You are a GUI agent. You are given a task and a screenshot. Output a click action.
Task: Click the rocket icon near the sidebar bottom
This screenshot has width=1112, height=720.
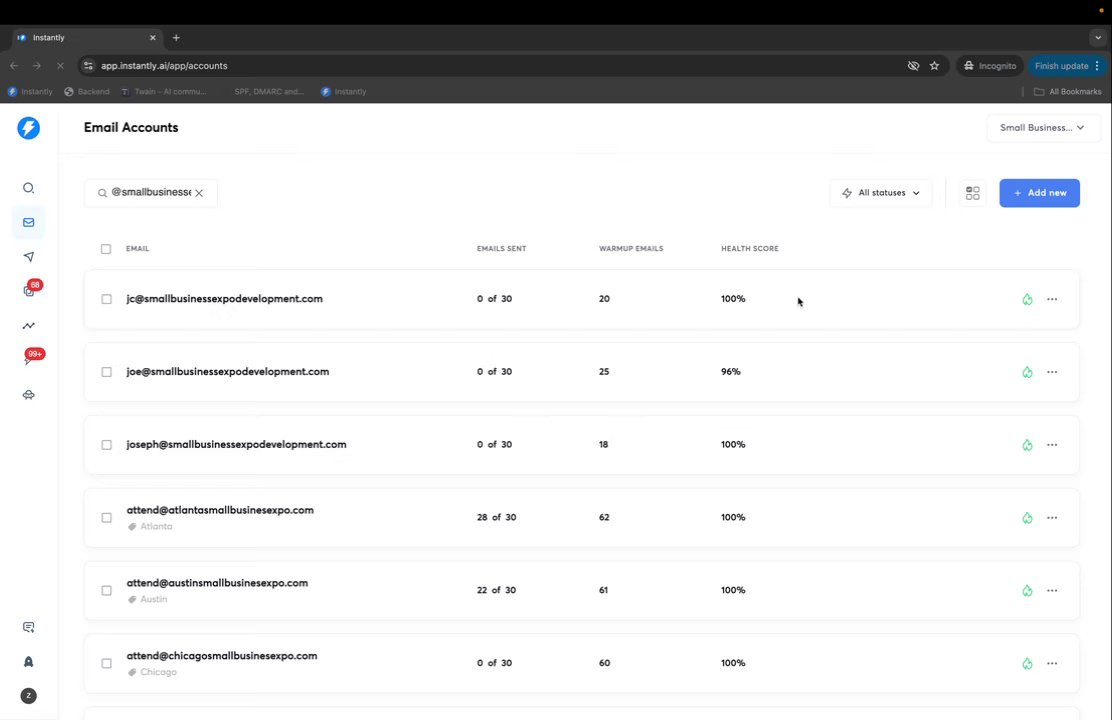click(29, 662)
